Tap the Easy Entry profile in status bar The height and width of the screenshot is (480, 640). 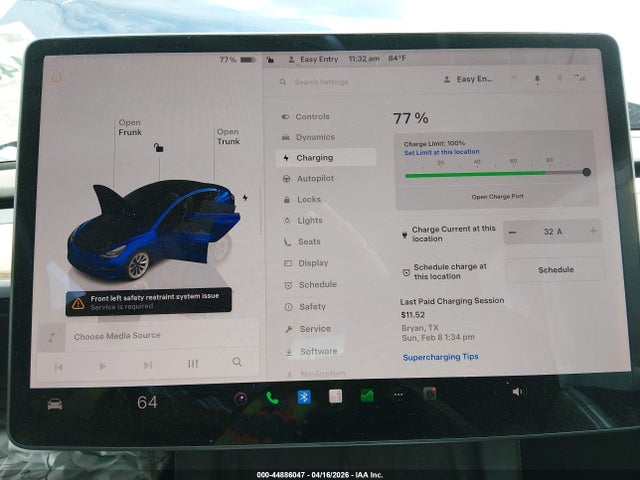point(313,59)
